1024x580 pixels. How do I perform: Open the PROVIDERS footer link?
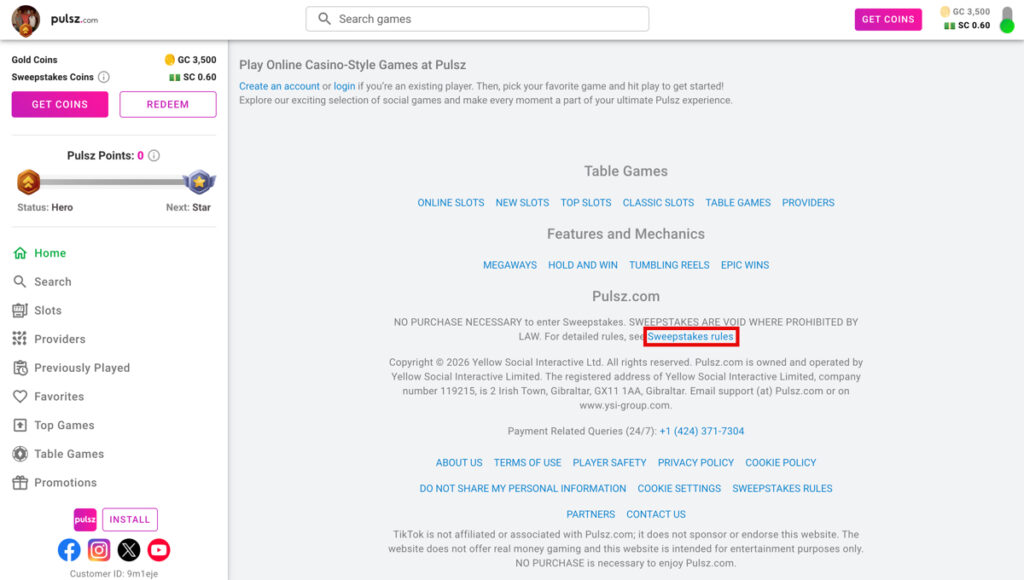808,202
